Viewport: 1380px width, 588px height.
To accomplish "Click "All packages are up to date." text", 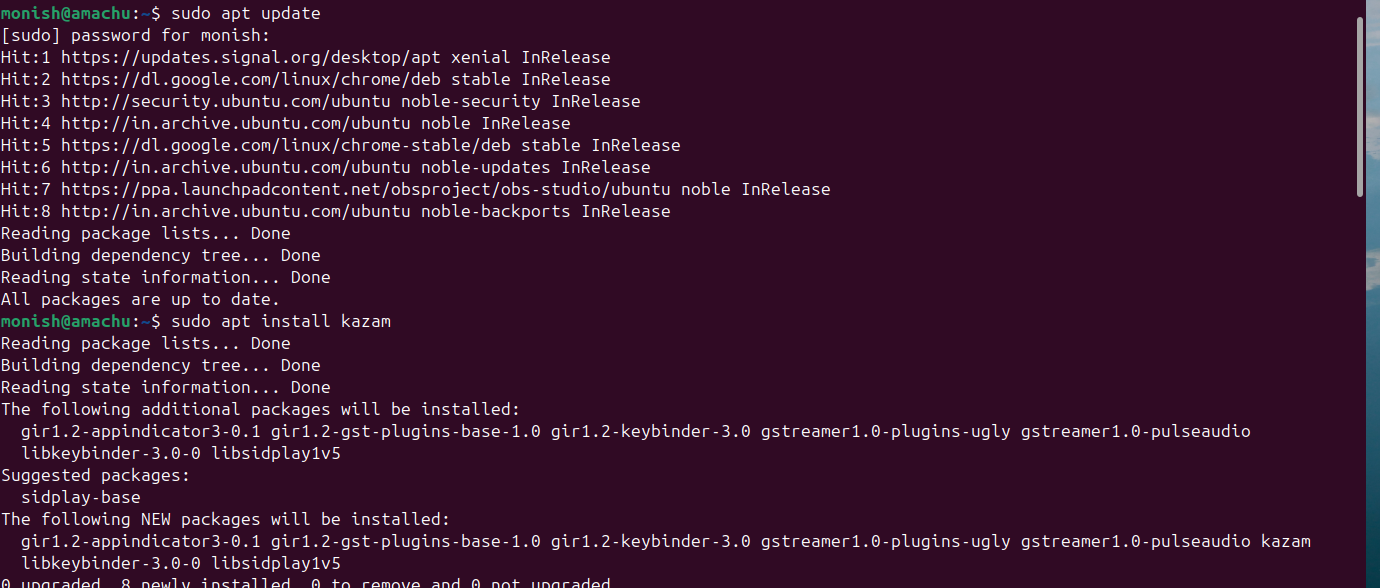I will pos(141,299).
